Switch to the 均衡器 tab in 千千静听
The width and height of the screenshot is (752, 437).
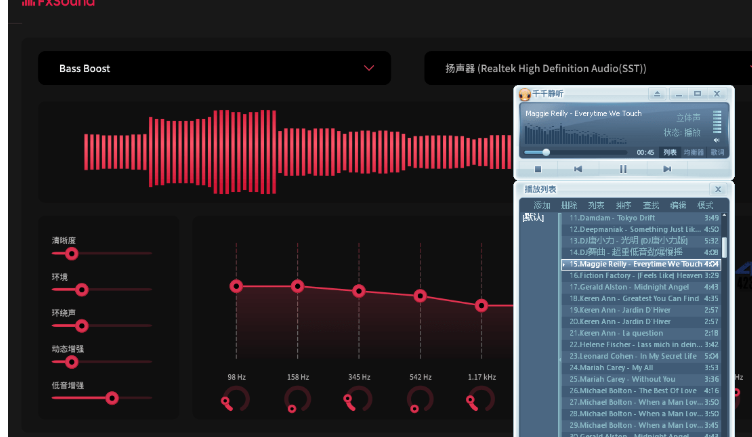pyautogui.click(x=693, y=153)
